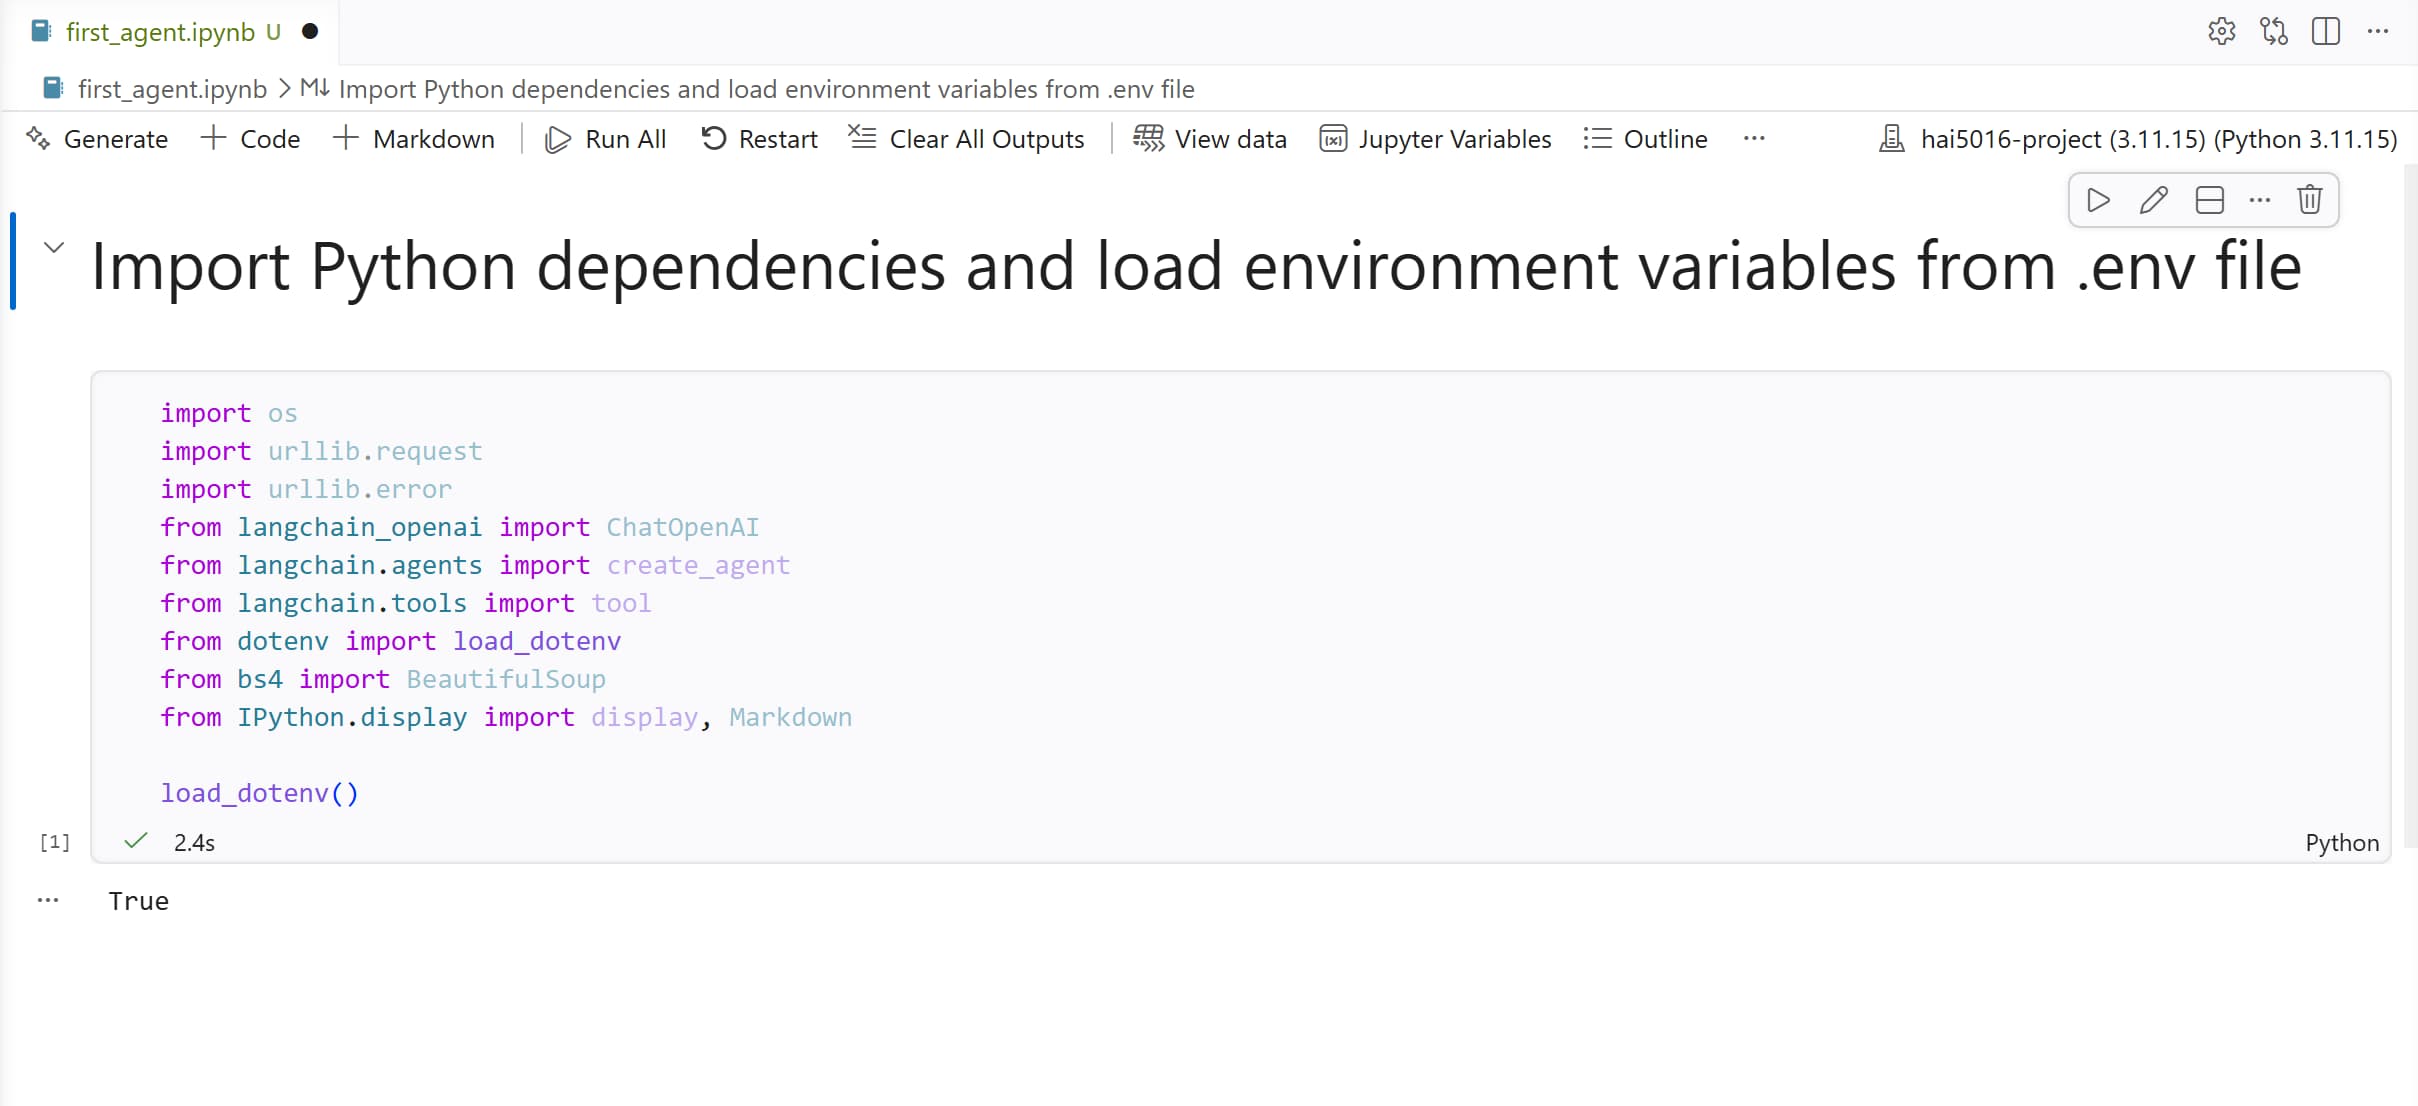Run the markdown cell with play icon
The height and width of the screenshot is (1106, 2418).
[2098, 200]
